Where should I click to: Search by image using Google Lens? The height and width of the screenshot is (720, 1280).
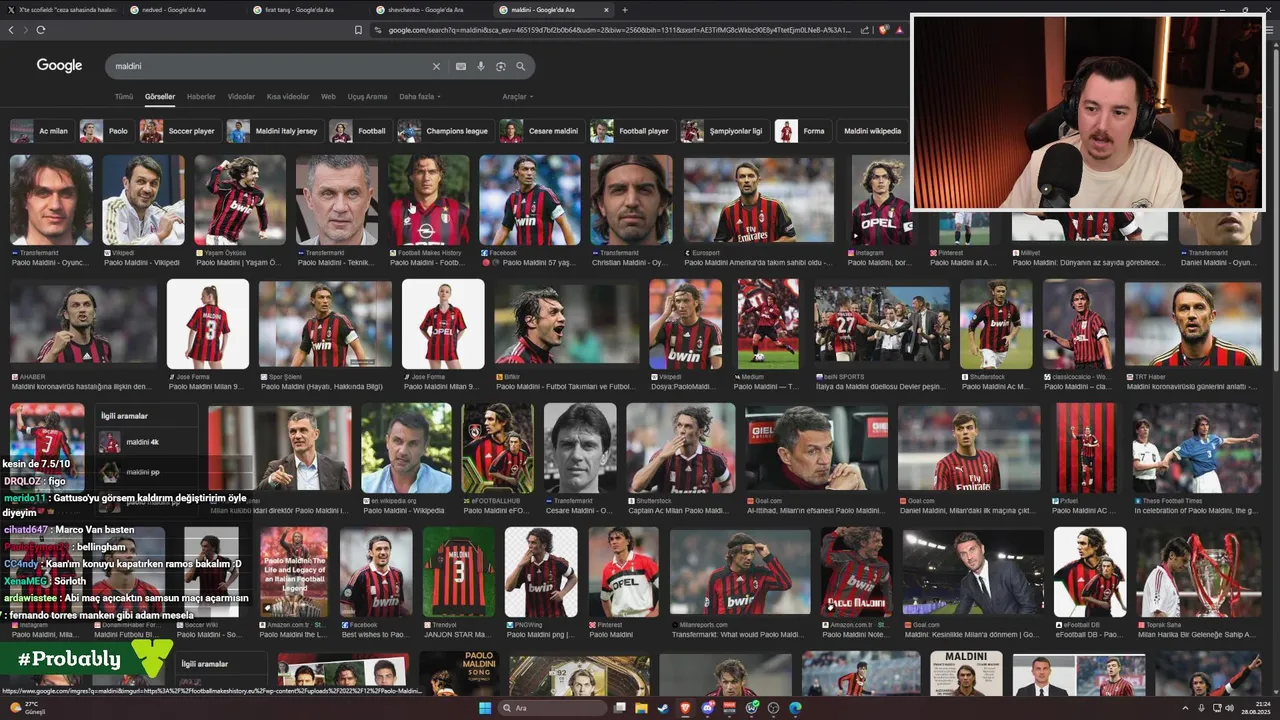[501, 66]
